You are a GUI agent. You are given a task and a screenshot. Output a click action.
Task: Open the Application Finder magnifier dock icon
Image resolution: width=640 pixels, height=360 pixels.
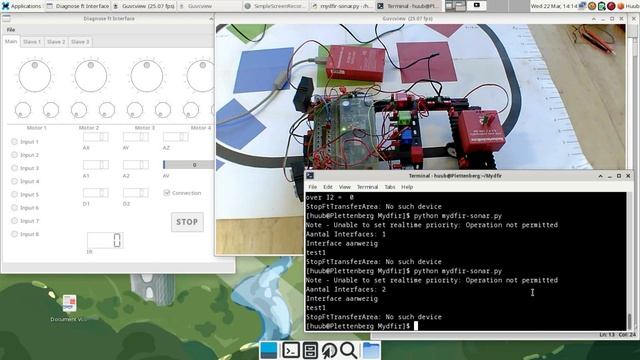pos(349,351)
